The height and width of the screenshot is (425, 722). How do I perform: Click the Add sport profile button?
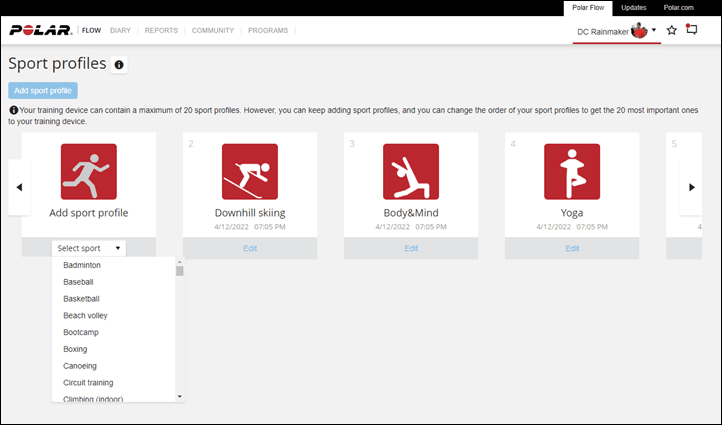tap(43, 91)
